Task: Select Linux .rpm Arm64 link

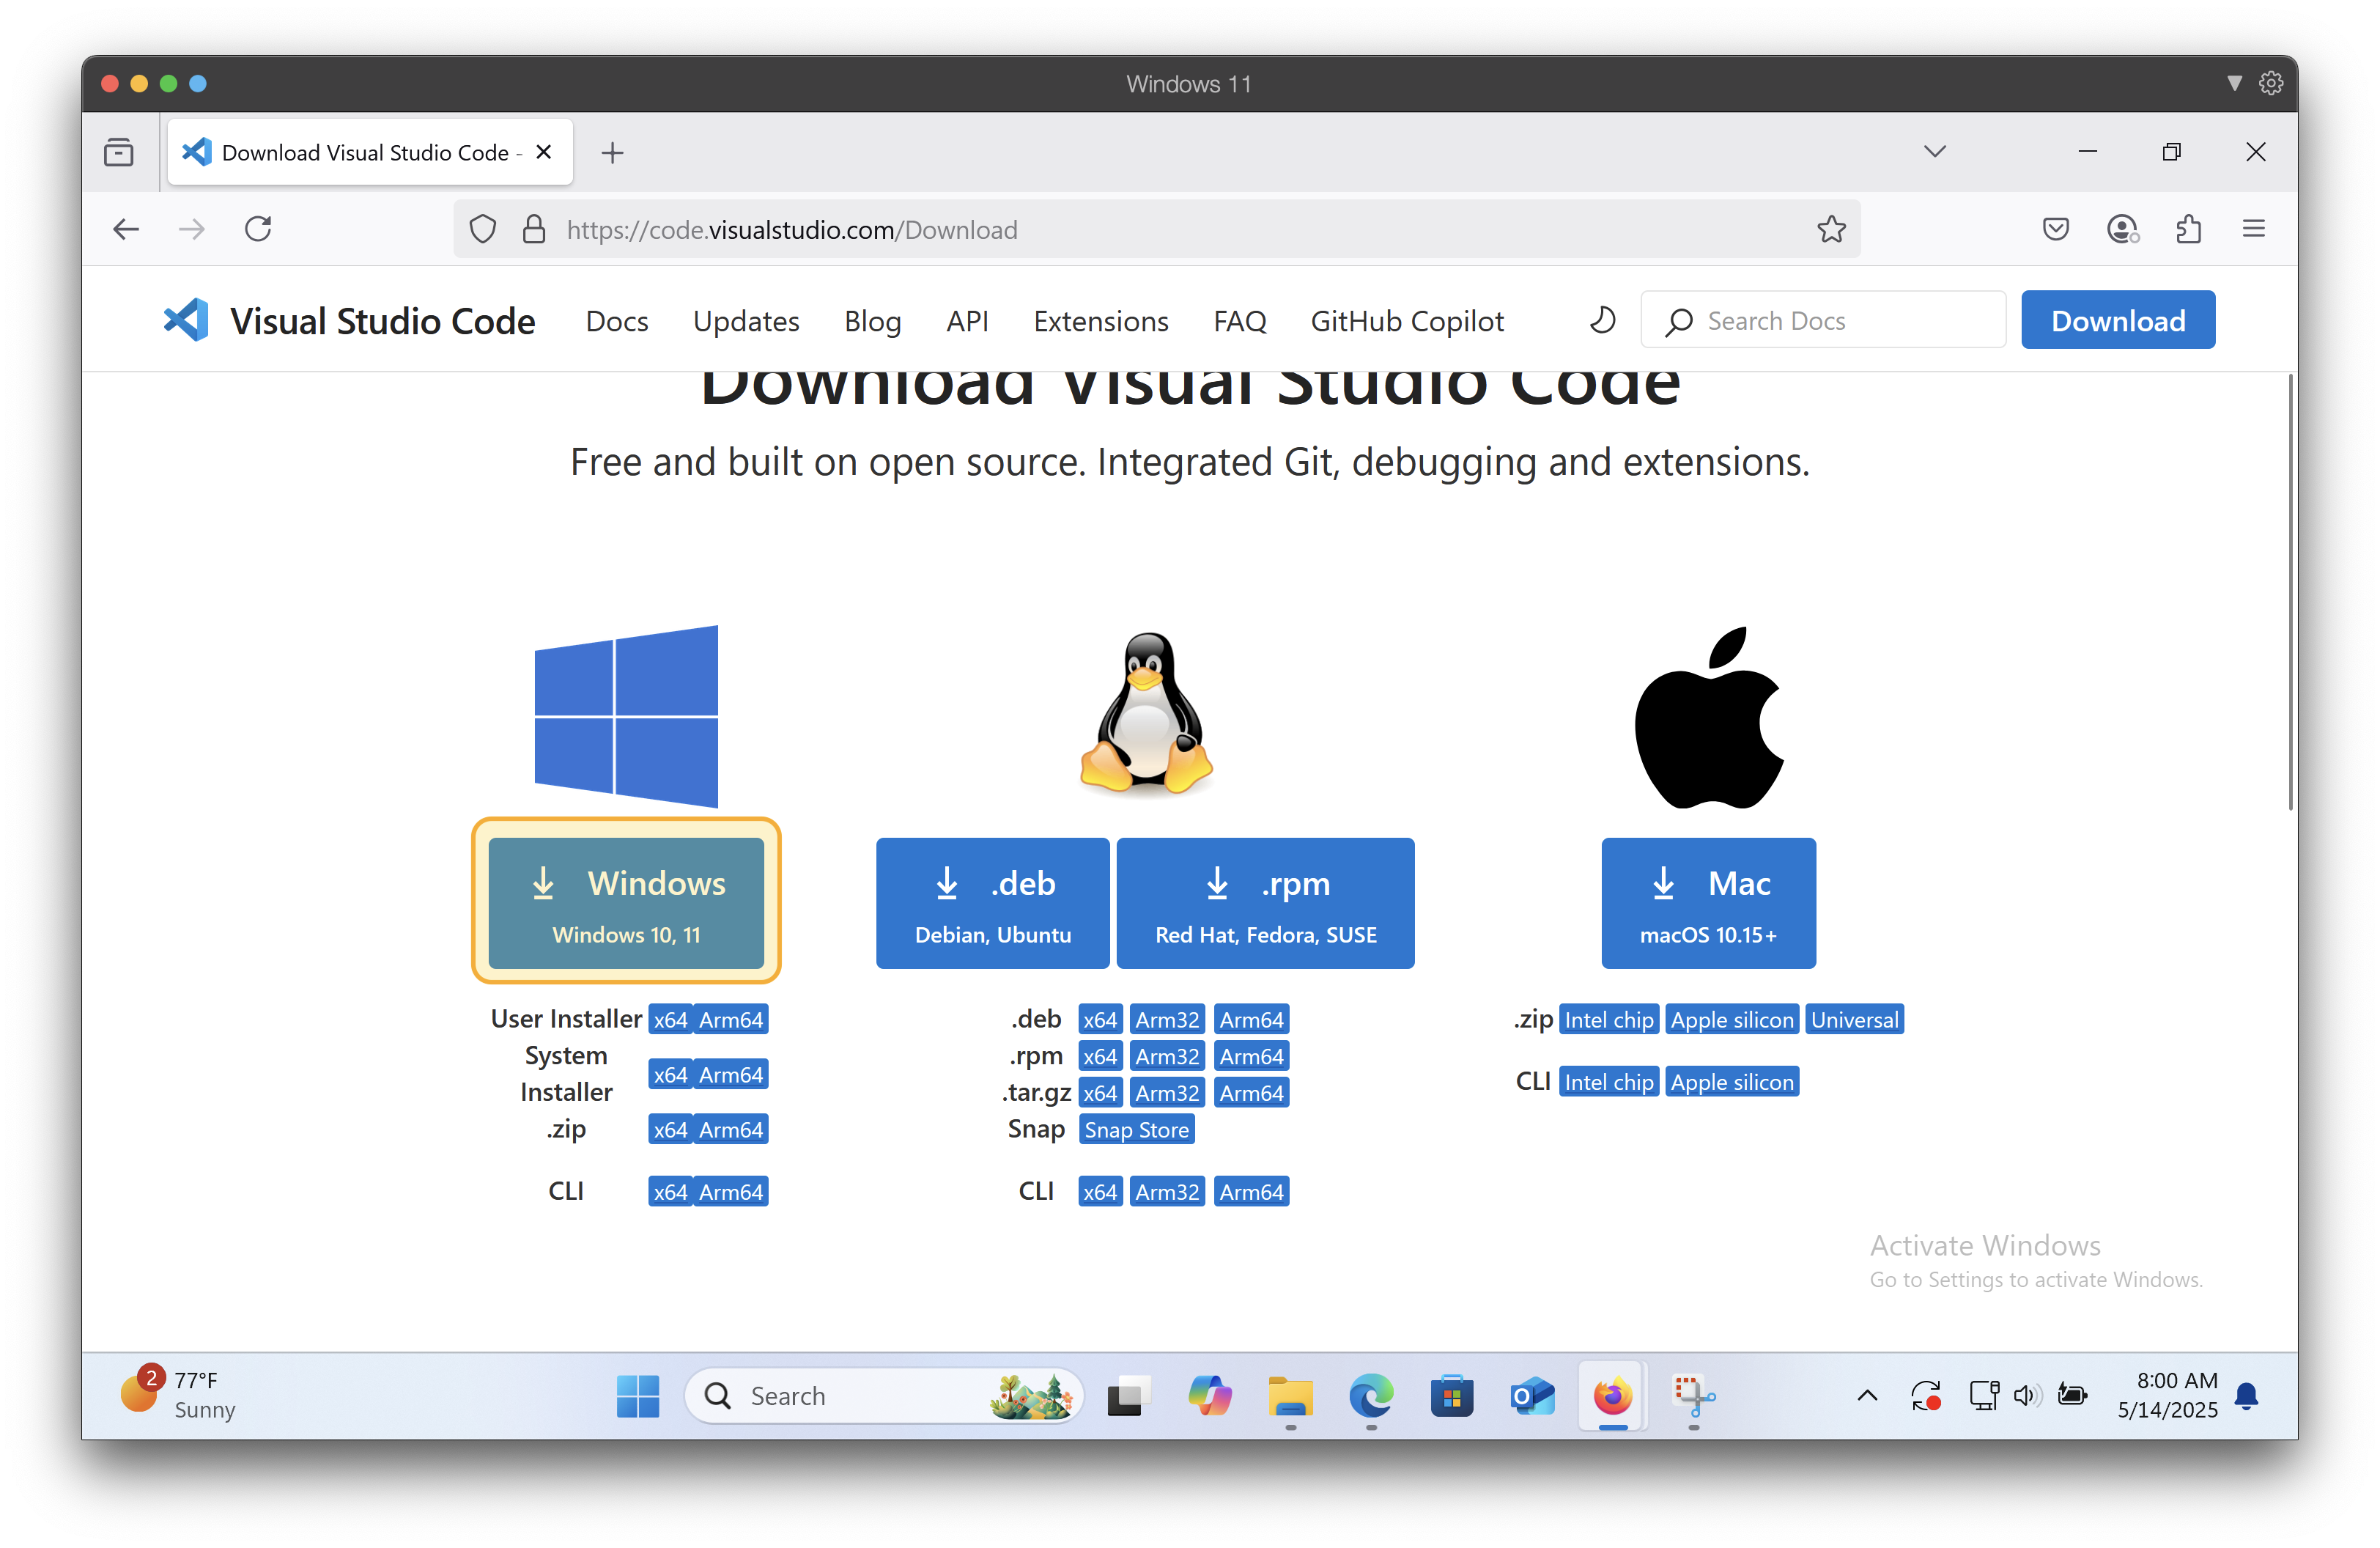Action: click(x=1251, y=1056)
